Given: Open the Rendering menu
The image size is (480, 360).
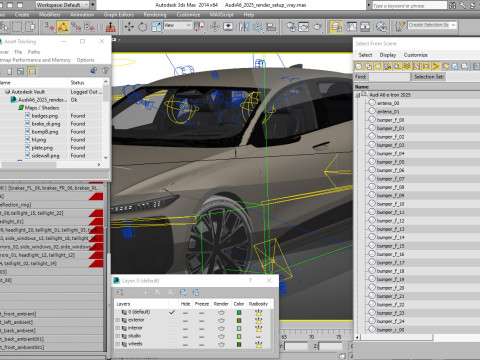Looking at the screenshot, I should [x=155, y=15].
